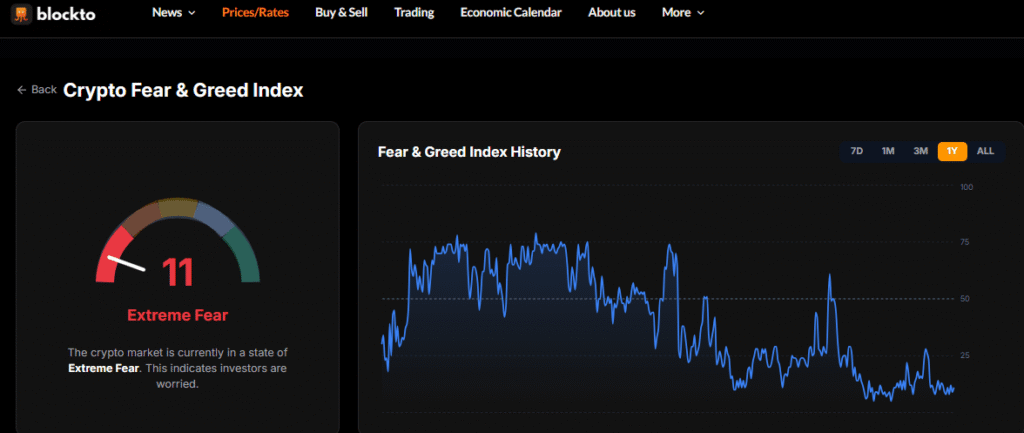Expand the More navigation menu
1024x433 pixels.
coord(683,13)
